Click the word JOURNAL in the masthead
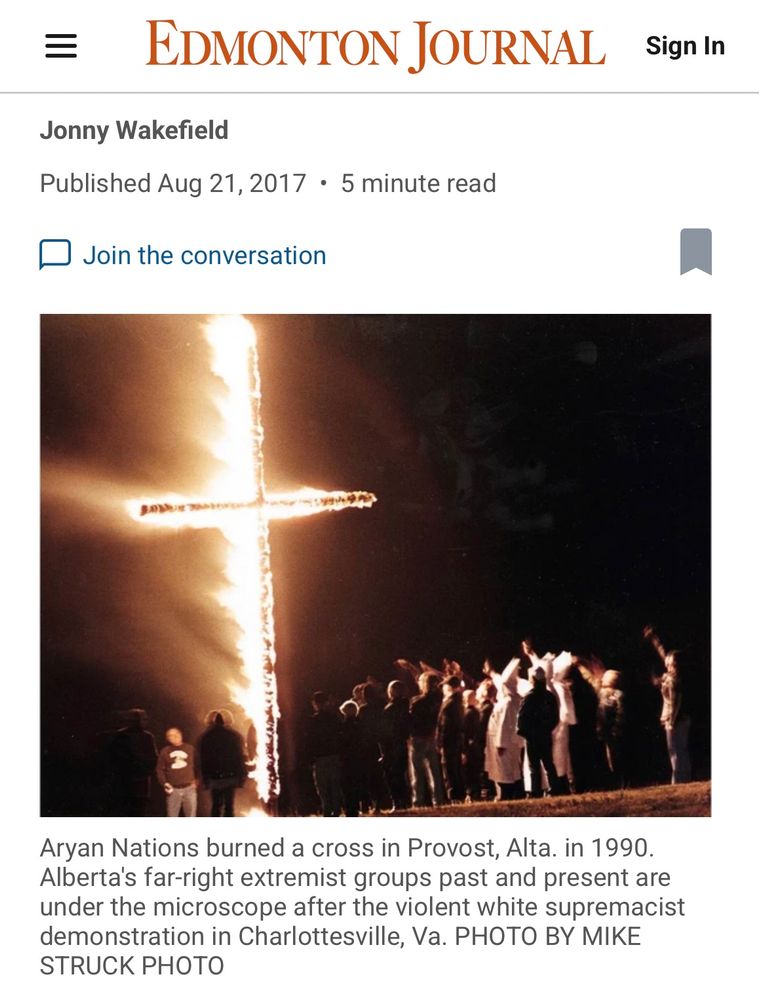 [x=507, y=47]
